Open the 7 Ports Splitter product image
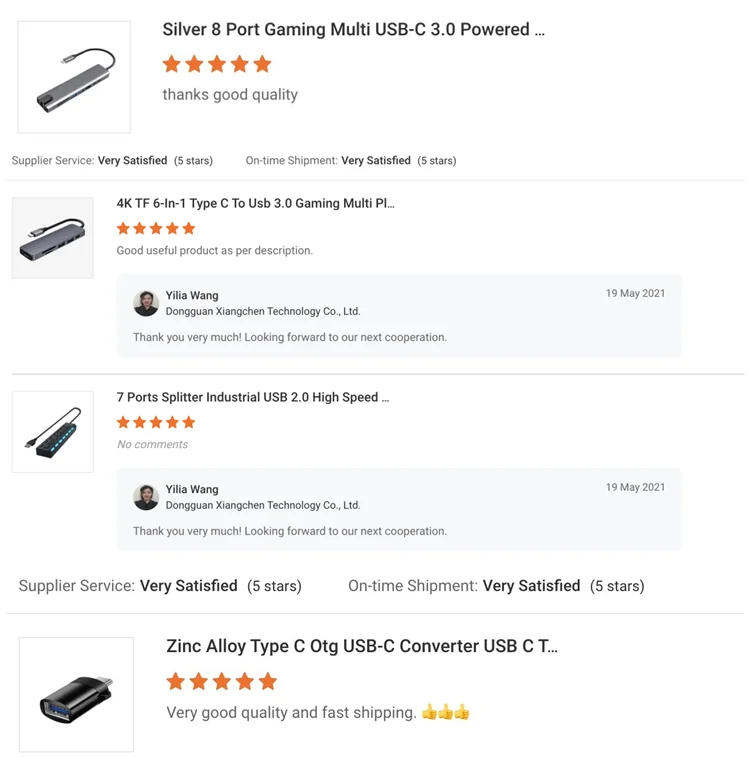 point(53,432)
